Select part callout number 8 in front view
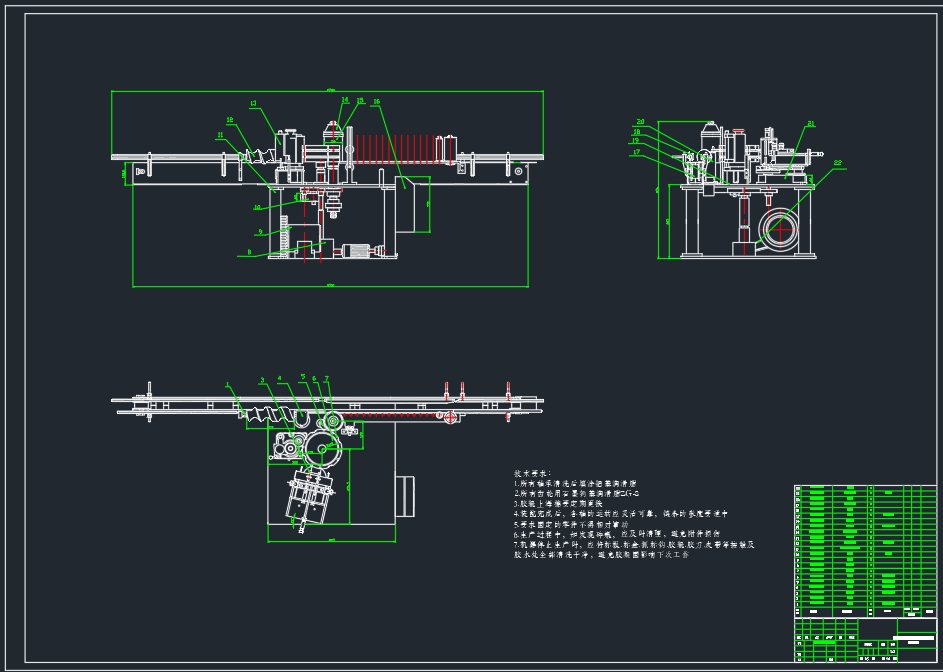 tap(250, 253)
